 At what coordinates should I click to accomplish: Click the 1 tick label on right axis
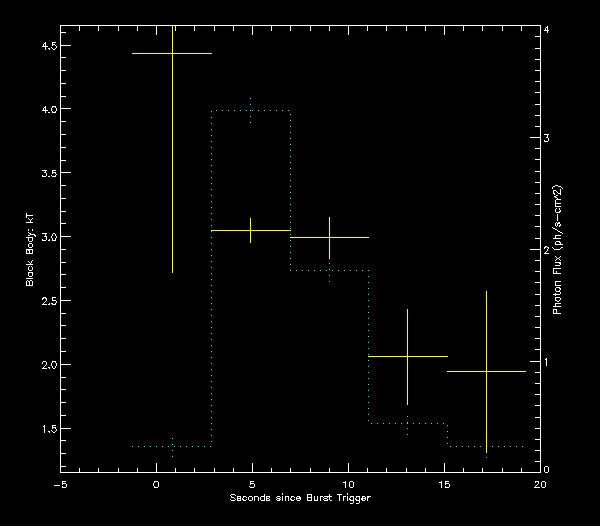(560, 360)
